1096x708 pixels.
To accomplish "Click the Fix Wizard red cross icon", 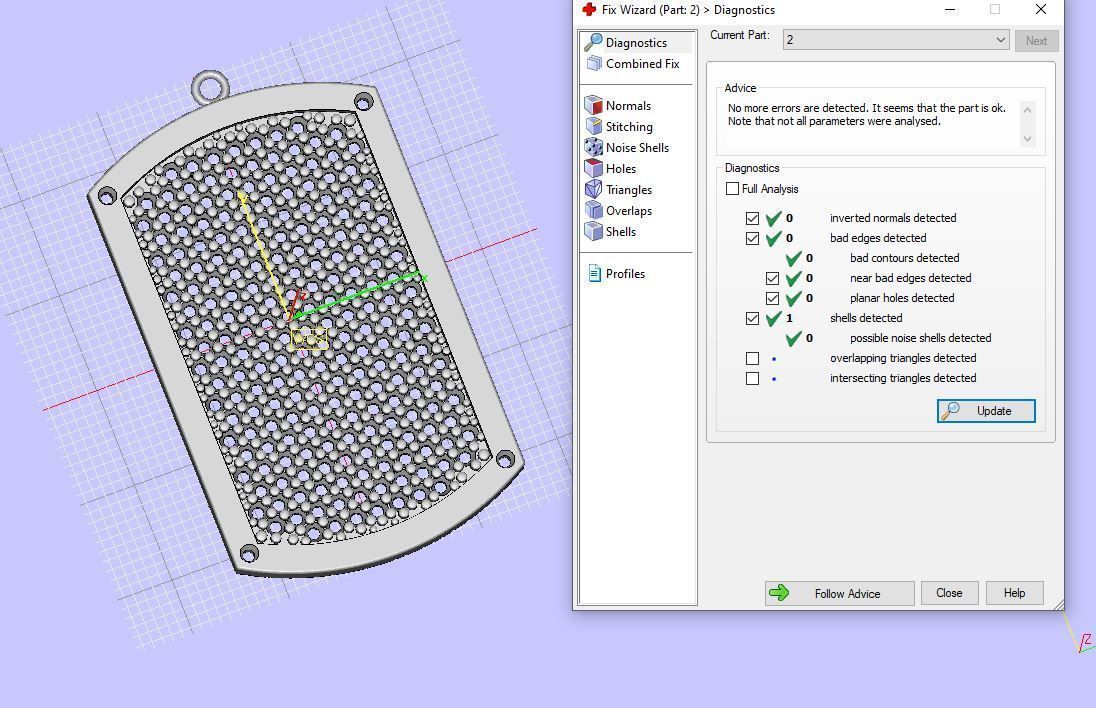I will point(589,9).
